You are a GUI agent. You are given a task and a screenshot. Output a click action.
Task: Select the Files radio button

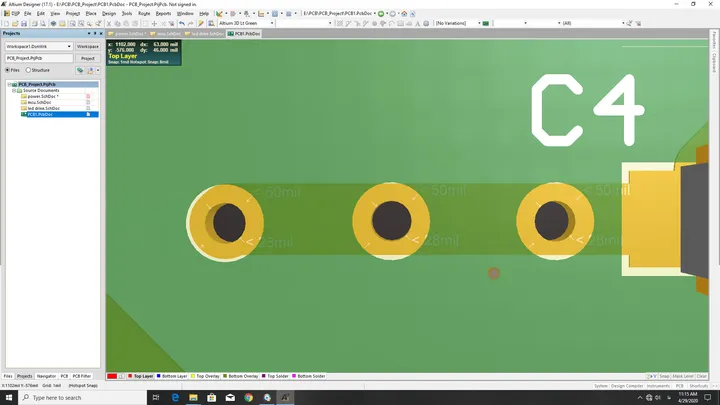[7, 70]
